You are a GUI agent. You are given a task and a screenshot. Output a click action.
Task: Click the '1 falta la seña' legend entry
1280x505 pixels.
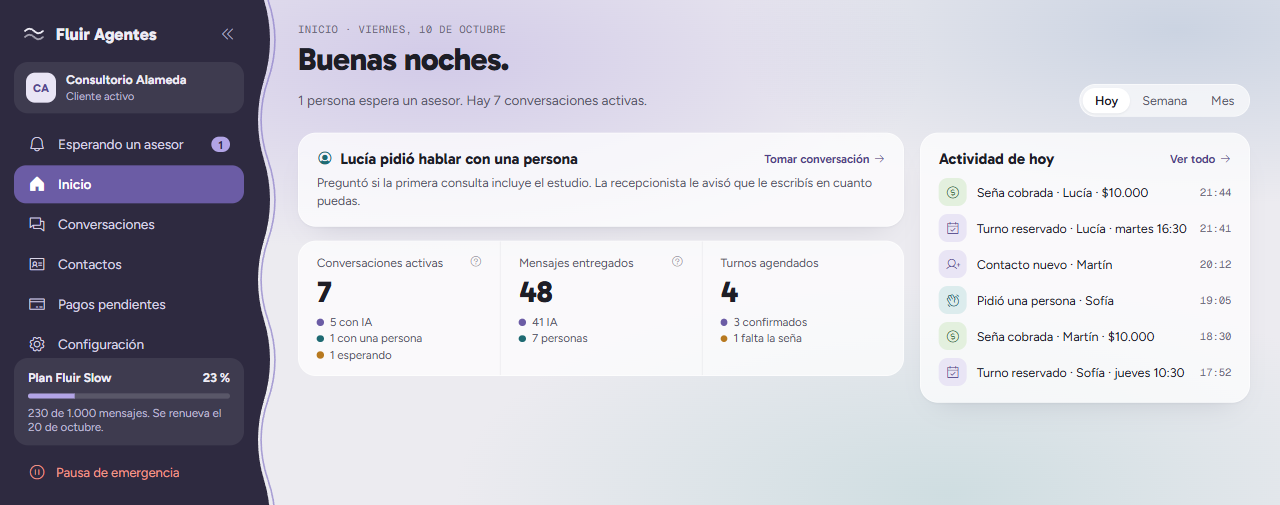pos(761,338)
